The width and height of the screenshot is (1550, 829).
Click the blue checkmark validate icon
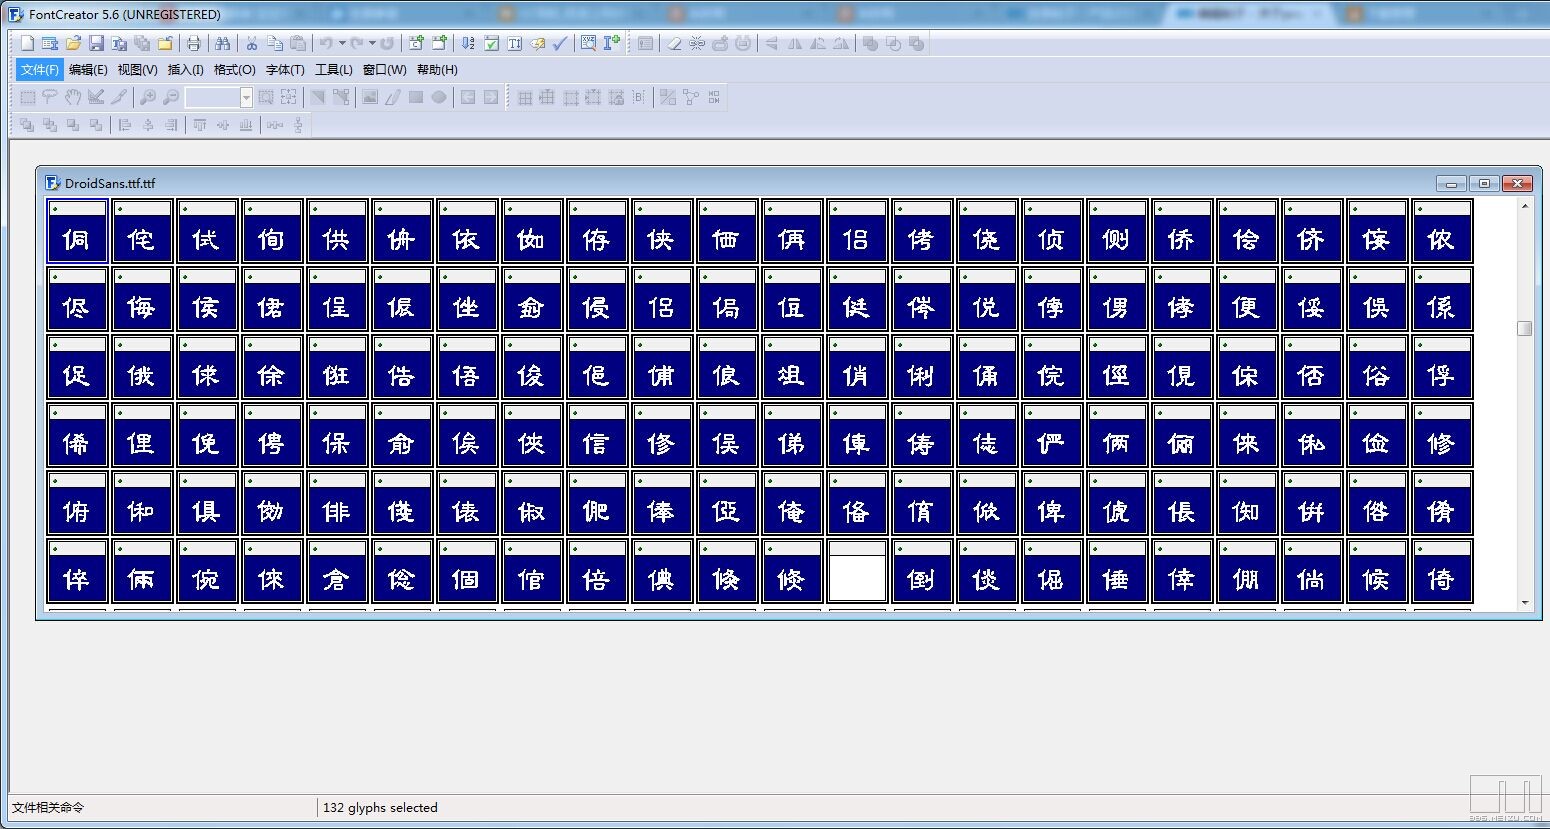pyautogui.click(x=560, y=43)
